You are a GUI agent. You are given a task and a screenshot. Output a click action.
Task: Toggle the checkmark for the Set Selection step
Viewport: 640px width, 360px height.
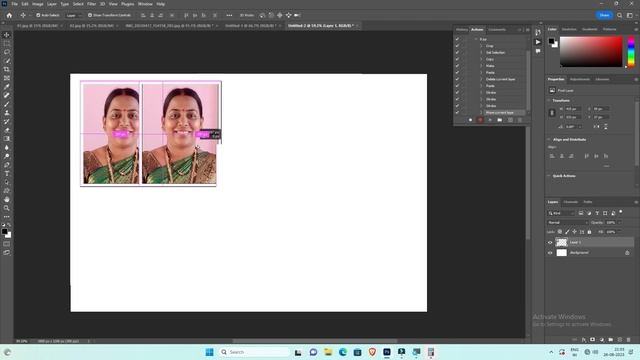(457, 52)
